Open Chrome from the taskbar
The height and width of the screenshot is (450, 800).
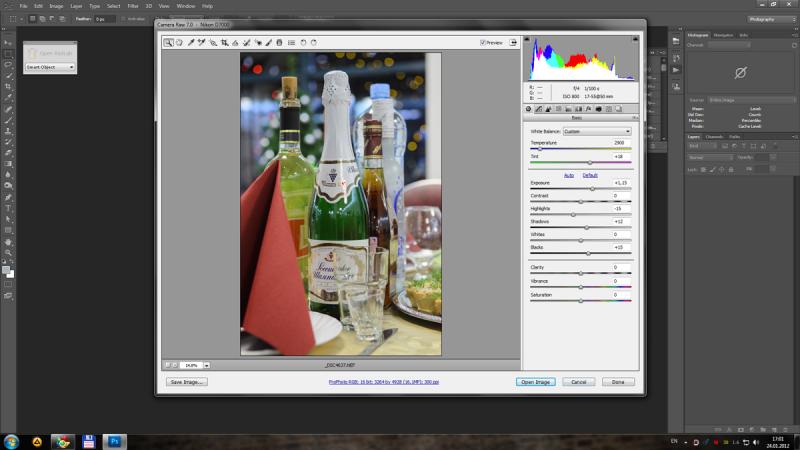63,442
